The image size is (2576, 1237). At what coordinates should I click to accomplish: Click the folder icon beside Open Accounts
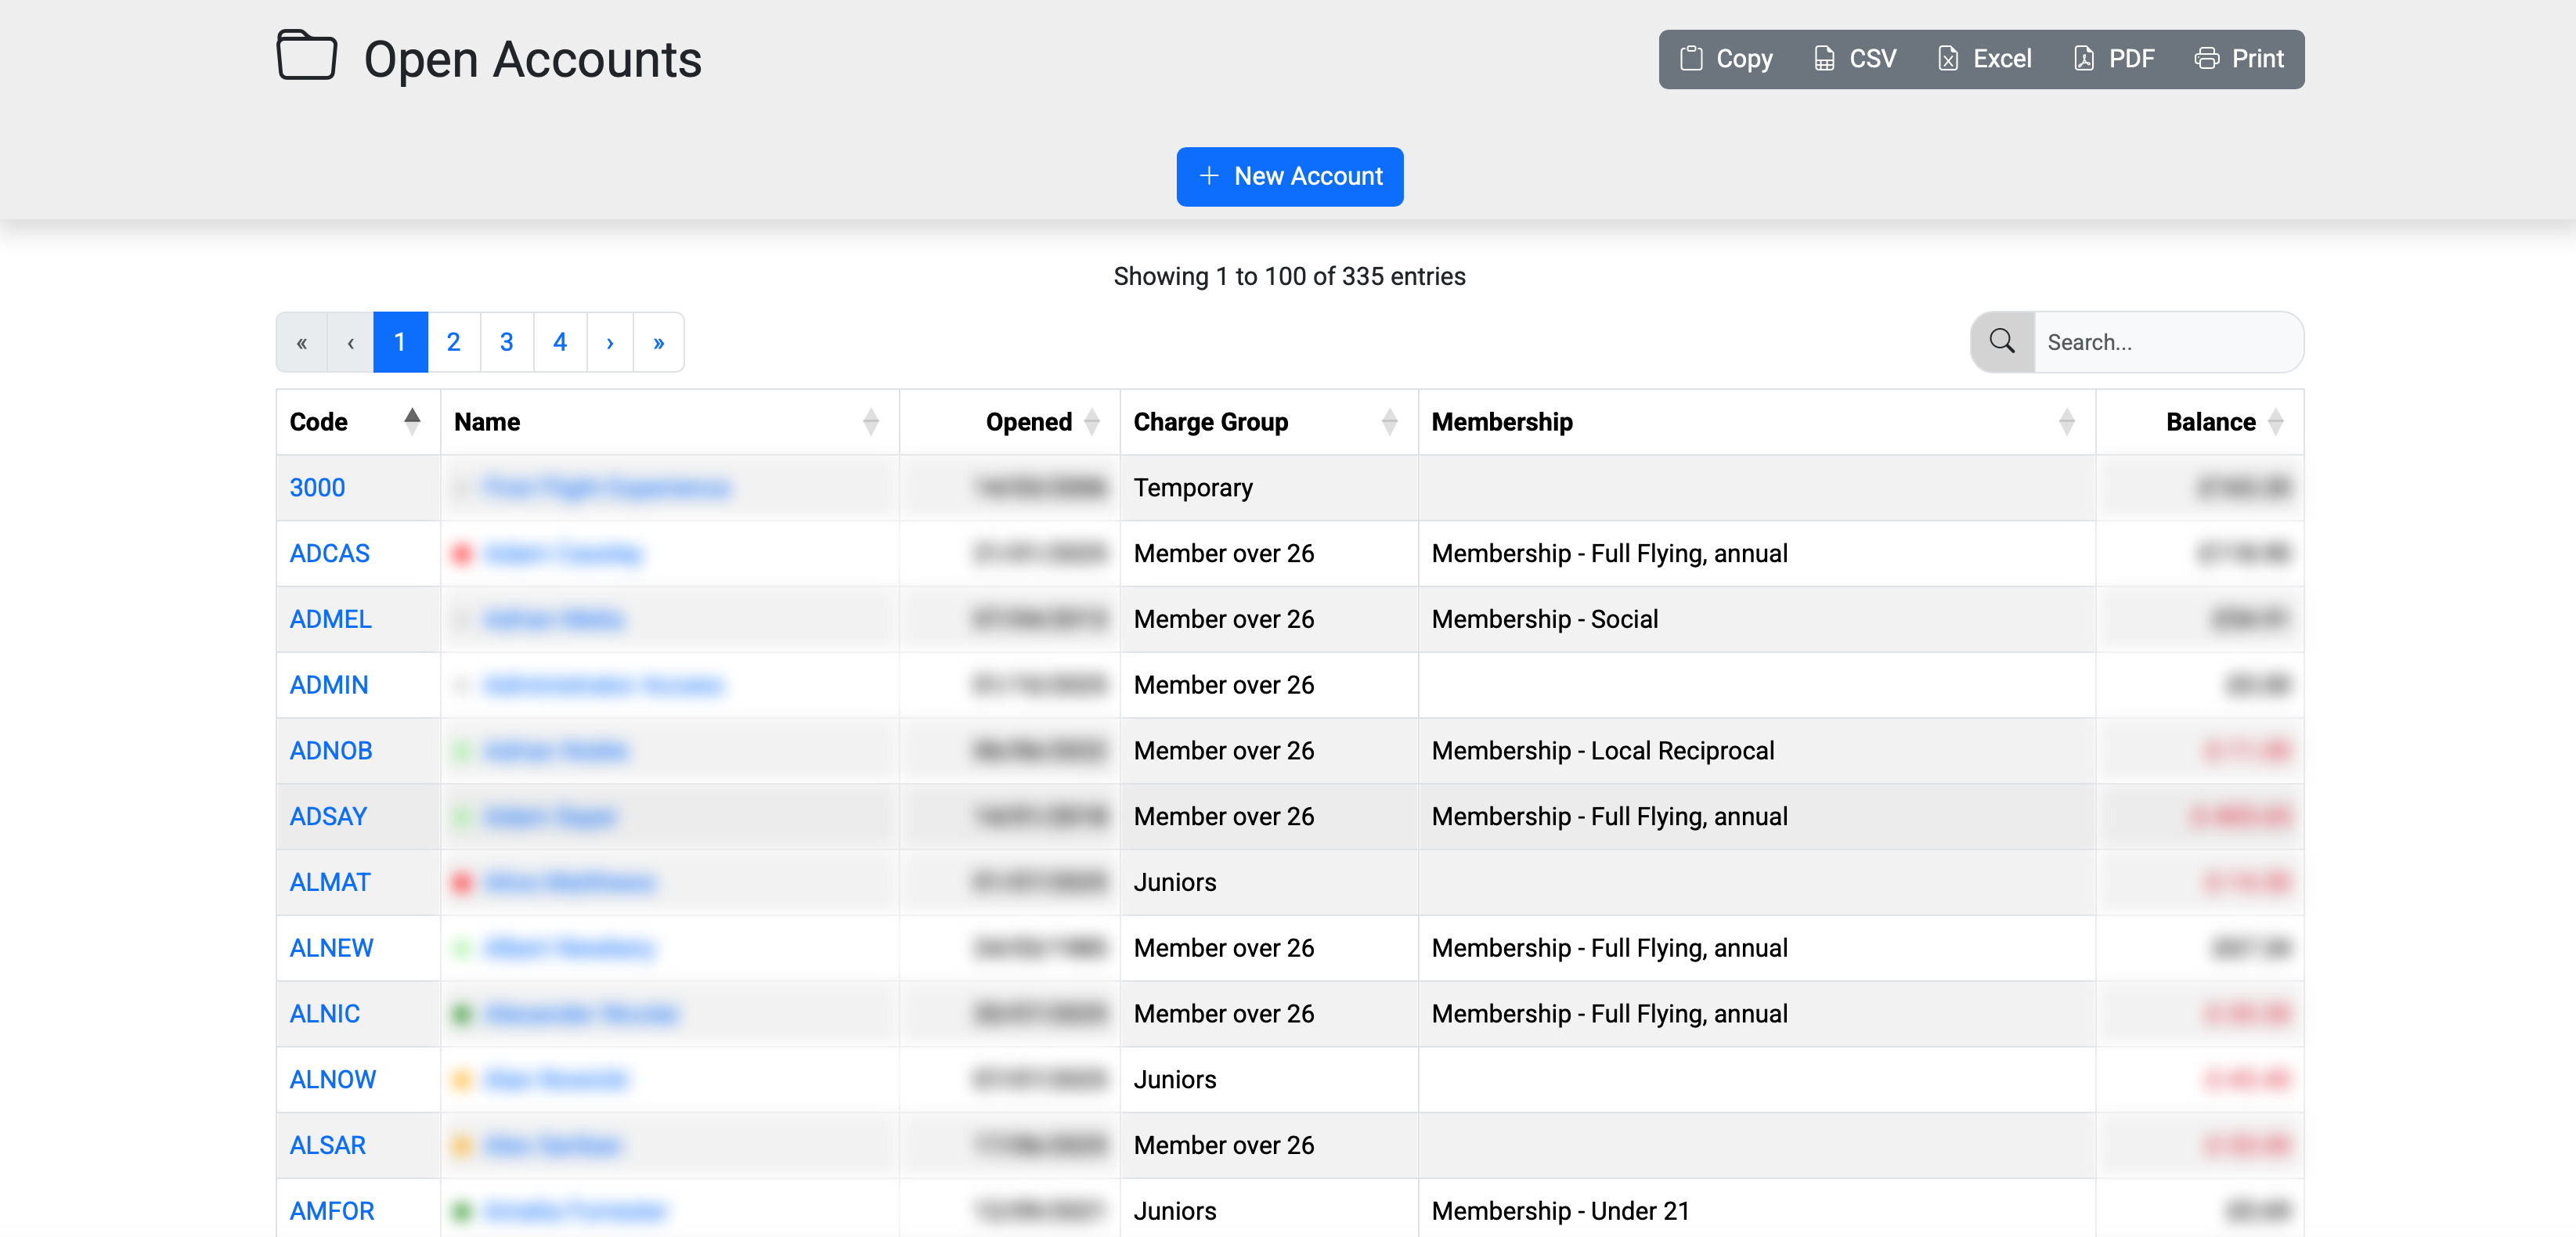coord(305,57)
